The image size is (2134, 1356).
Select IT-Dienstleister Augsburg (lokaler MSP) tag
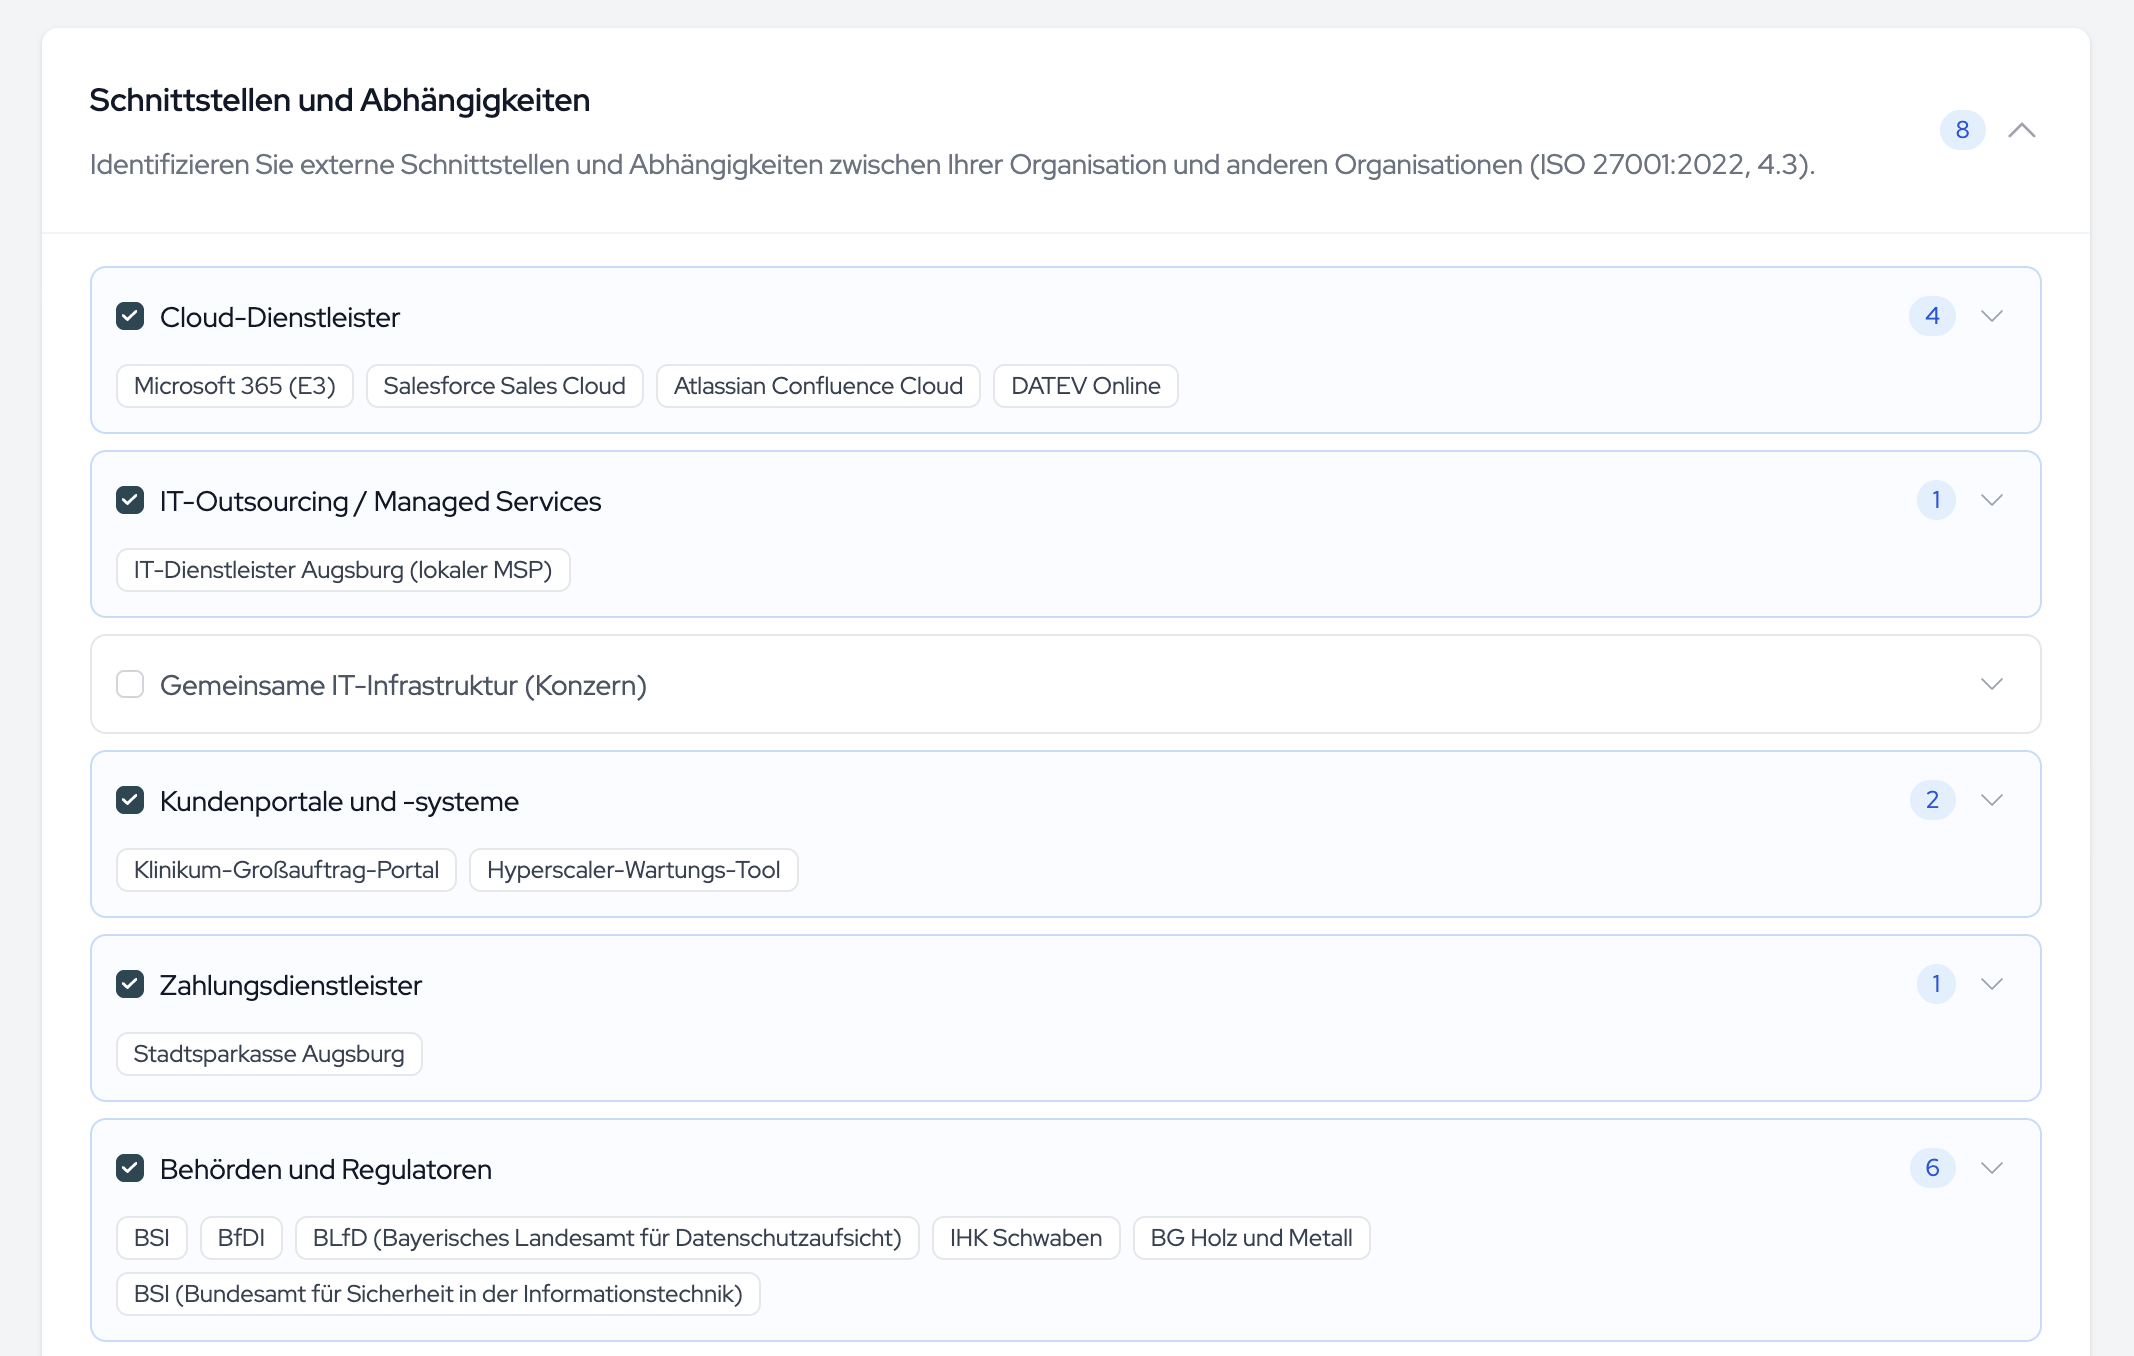(343, 570)
